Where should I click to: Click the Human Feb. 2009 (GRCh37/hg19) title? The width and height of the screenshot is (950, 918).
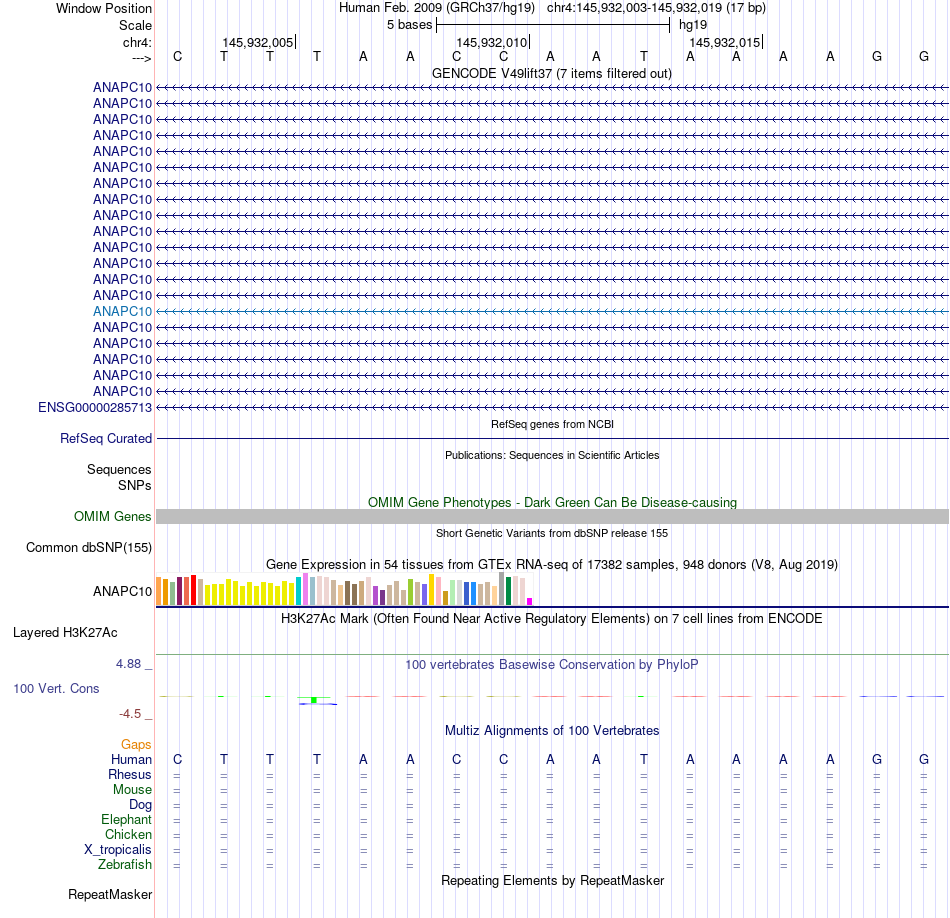[437, 8]
